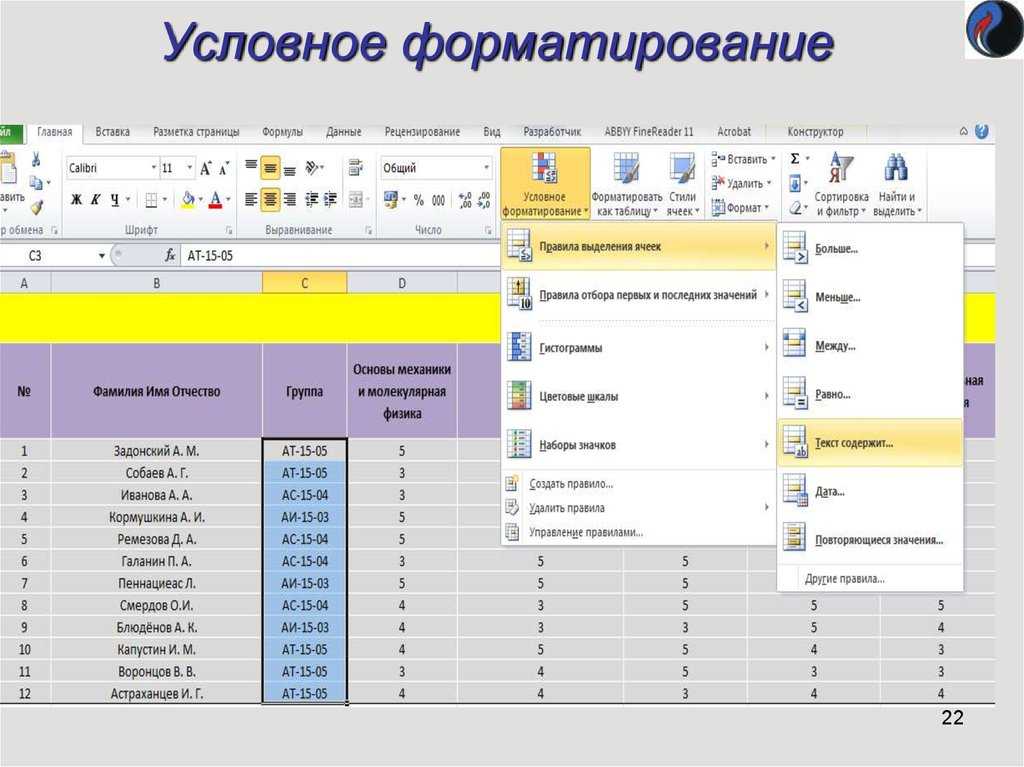
Task: Choose Меньше... highlight rule
Action: [870, 297]
